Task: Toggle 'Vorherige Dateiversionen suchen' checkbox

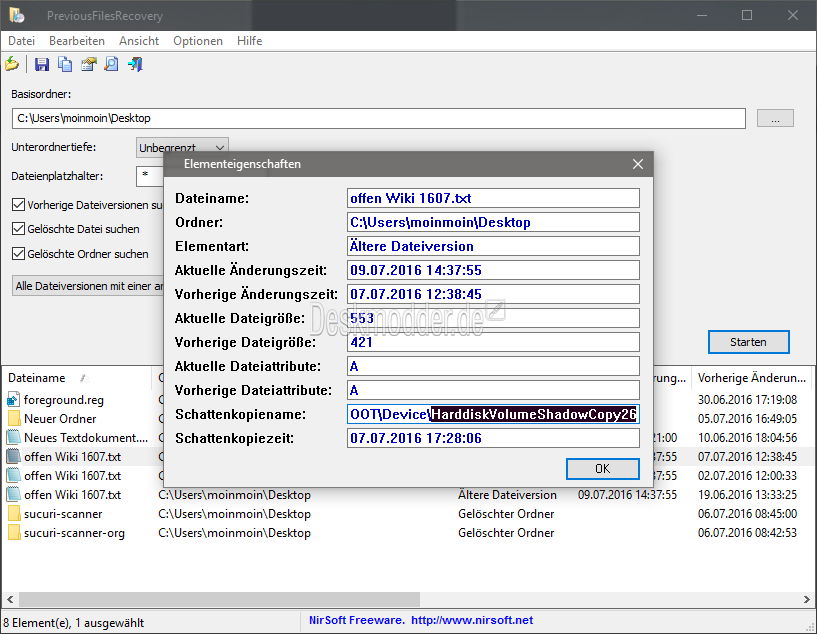Action: tap(18, 205)
